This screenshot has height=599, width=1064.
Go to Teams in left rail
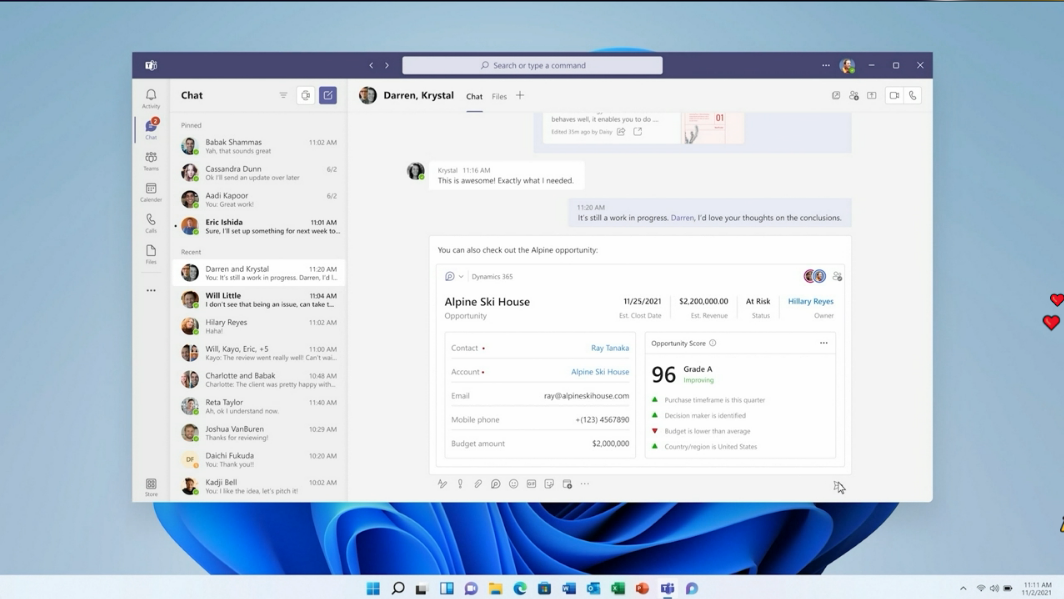[151, 161]
